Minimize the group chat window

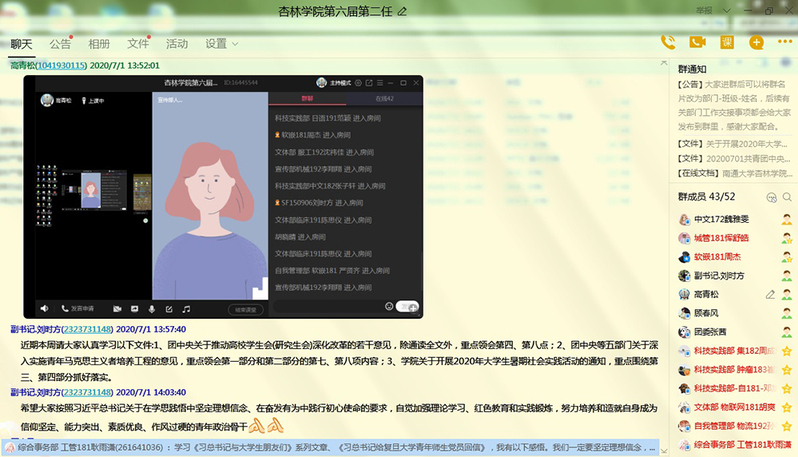tap(748, 10)
